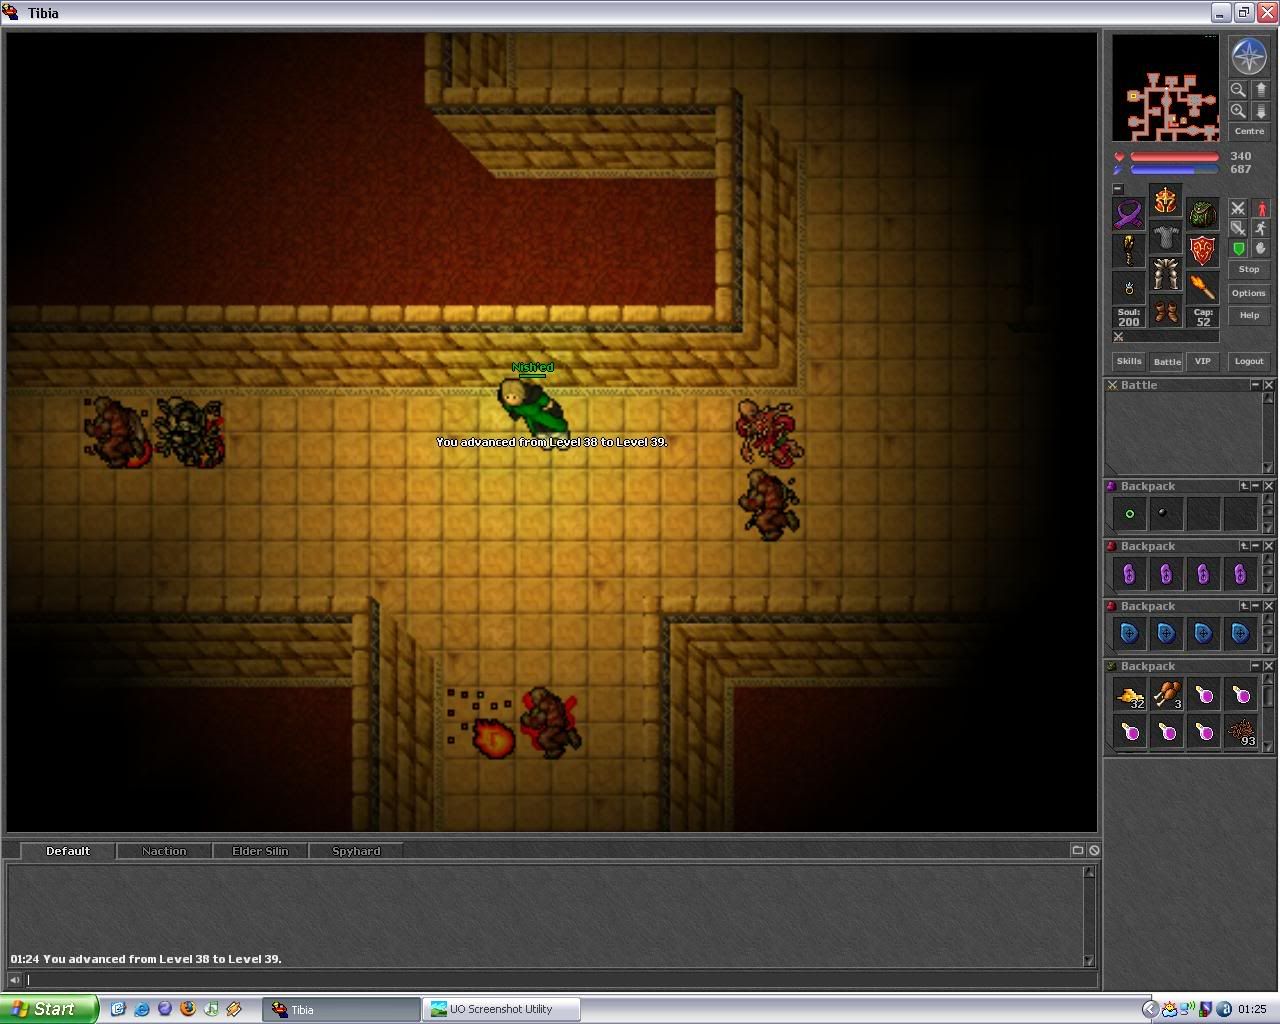Click the worms stack showing 93

pyautogui.click(x=1241, y=731)
